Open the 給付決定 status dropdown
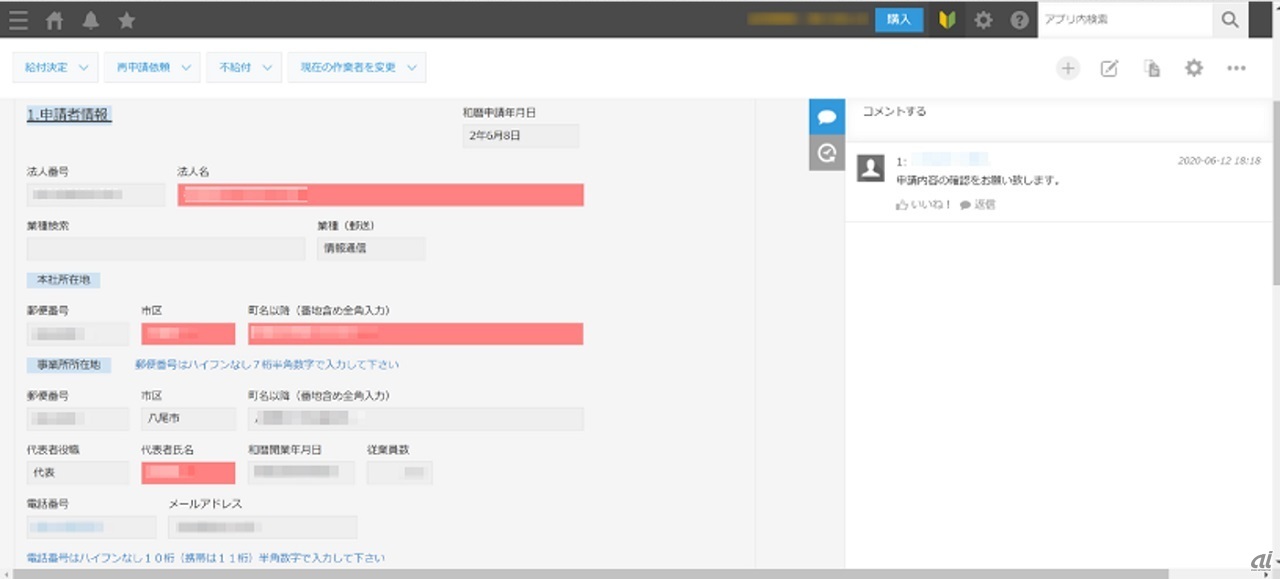Screen dimensions: 1280x579 click(56, 67)
